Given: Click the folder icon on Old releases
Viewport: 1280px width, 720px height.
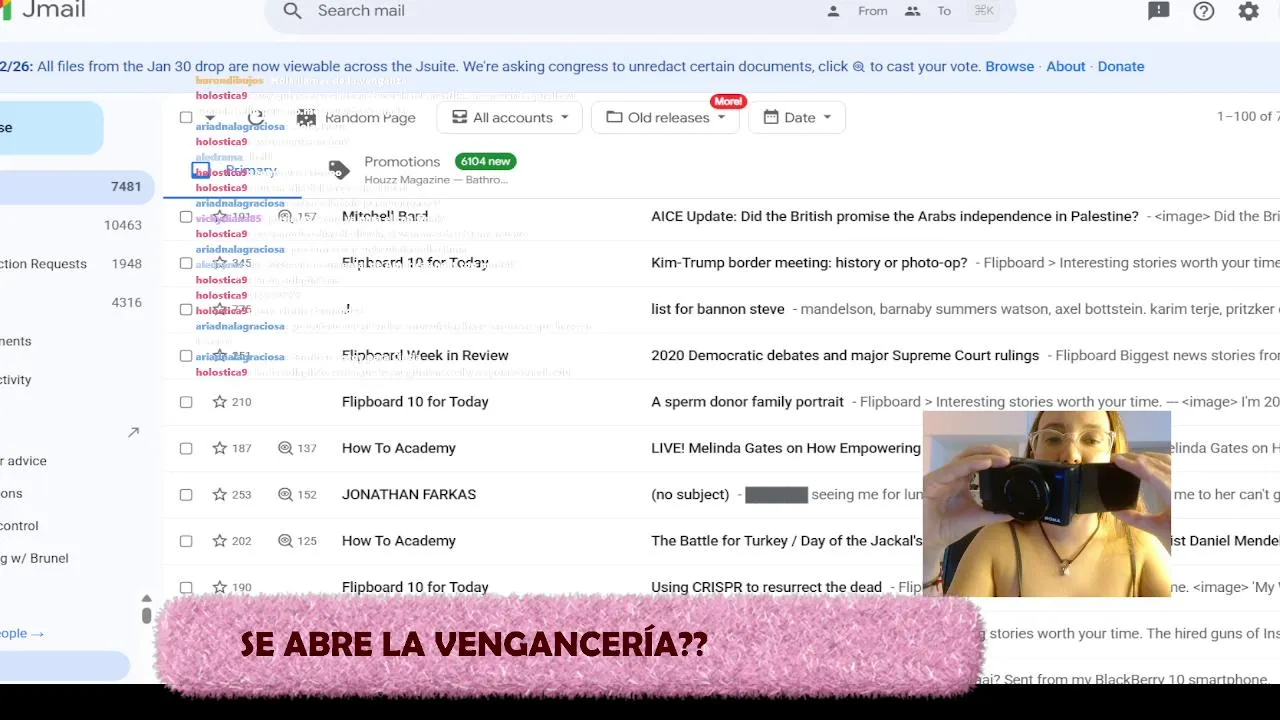Looking at the screenshot, I should pyautogui.click(x=614, y=117).
